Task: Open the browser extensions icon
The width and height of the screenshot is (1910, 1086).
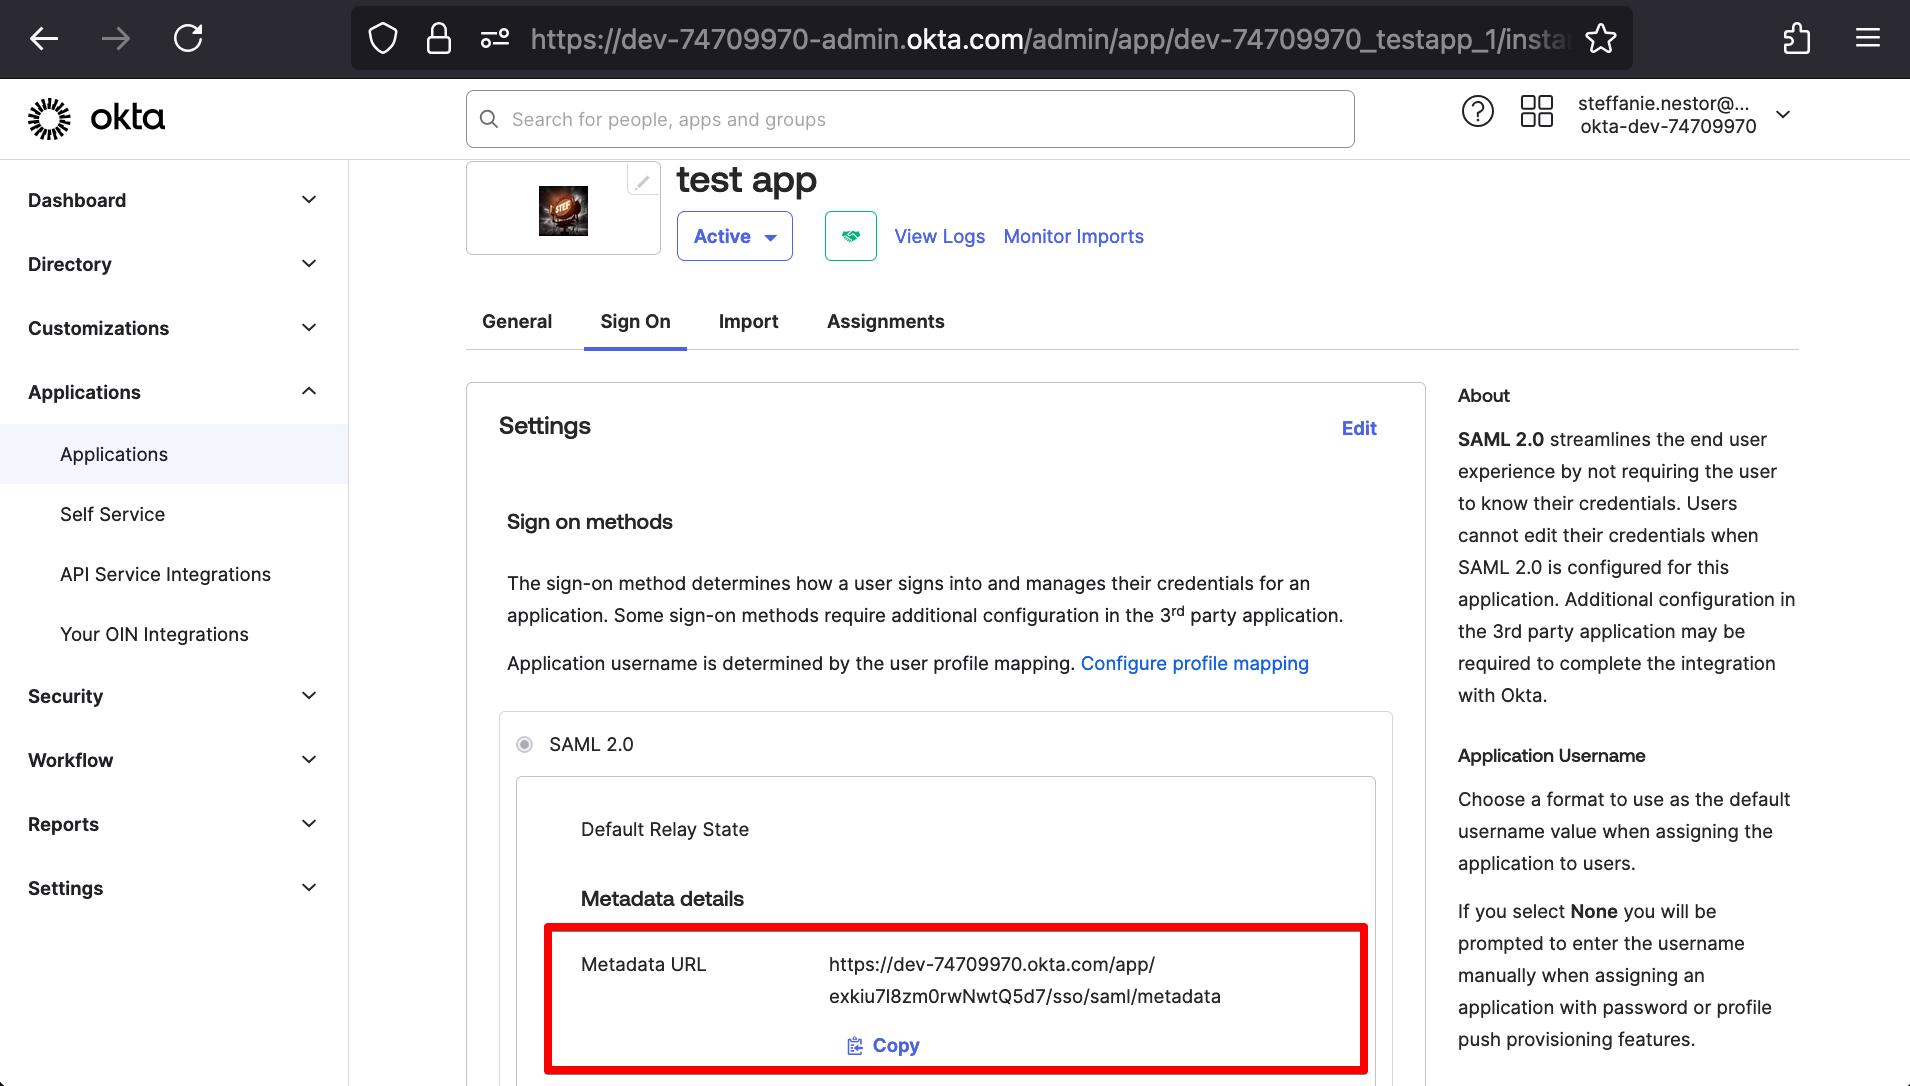Action: (x=1796, y=39)
